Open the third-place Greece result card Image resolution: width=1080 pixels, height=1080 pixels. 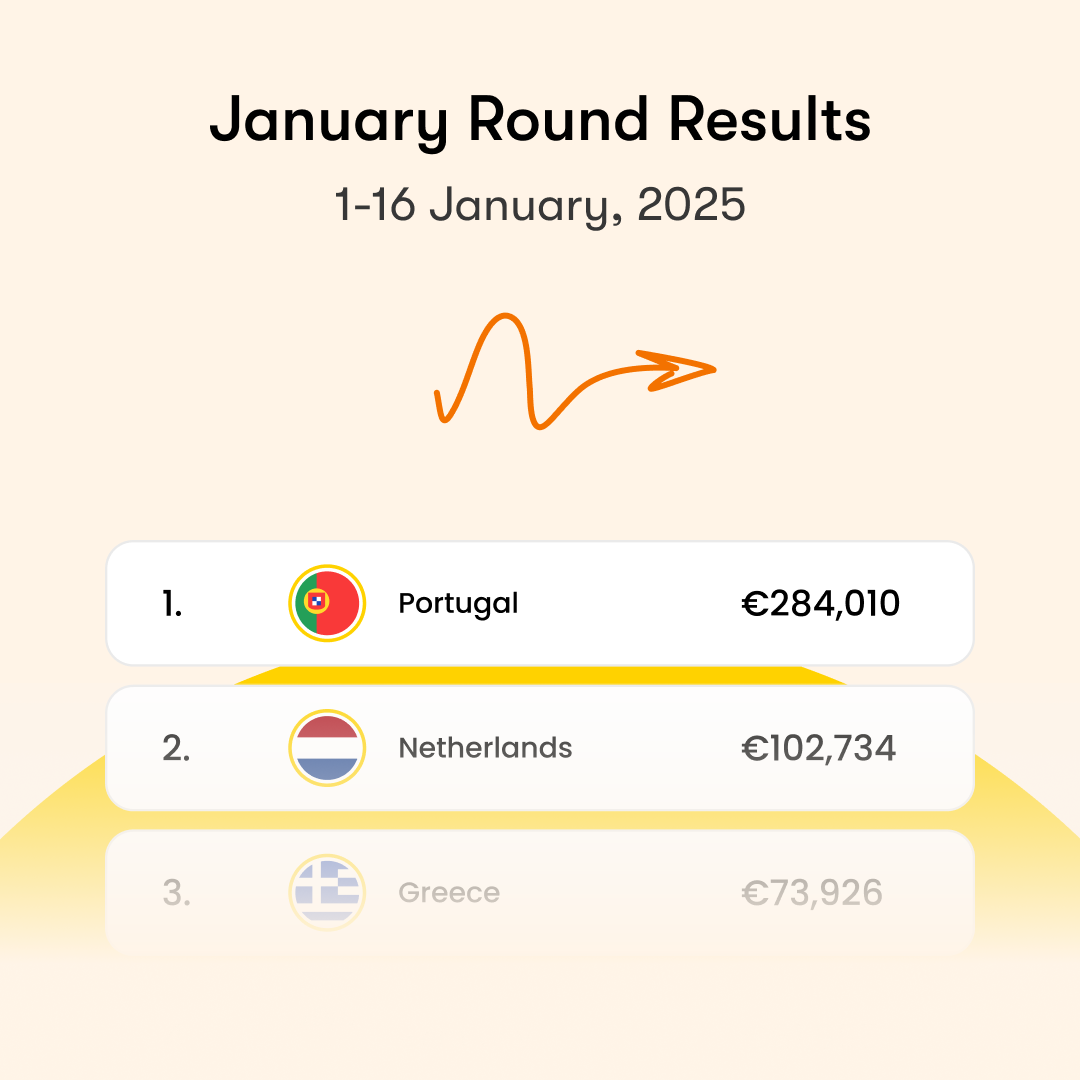(620, 925)
